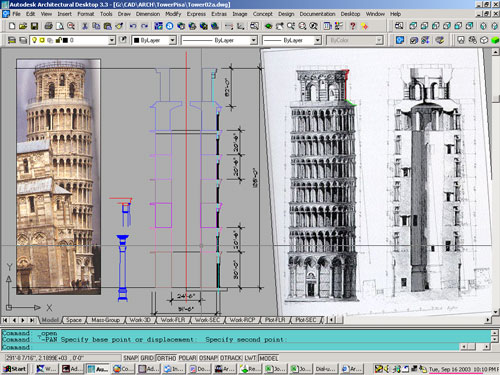Open a drawing file with folder icon
Screen dimensions: 500x375
click(x=23, y=26)
